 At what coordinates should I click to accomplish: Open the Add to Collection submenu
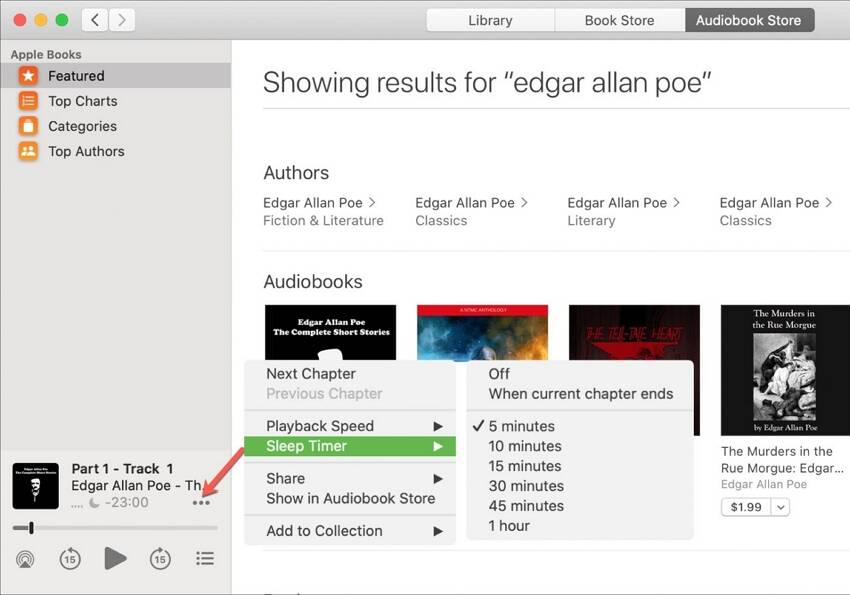click(x=350, y=531)
